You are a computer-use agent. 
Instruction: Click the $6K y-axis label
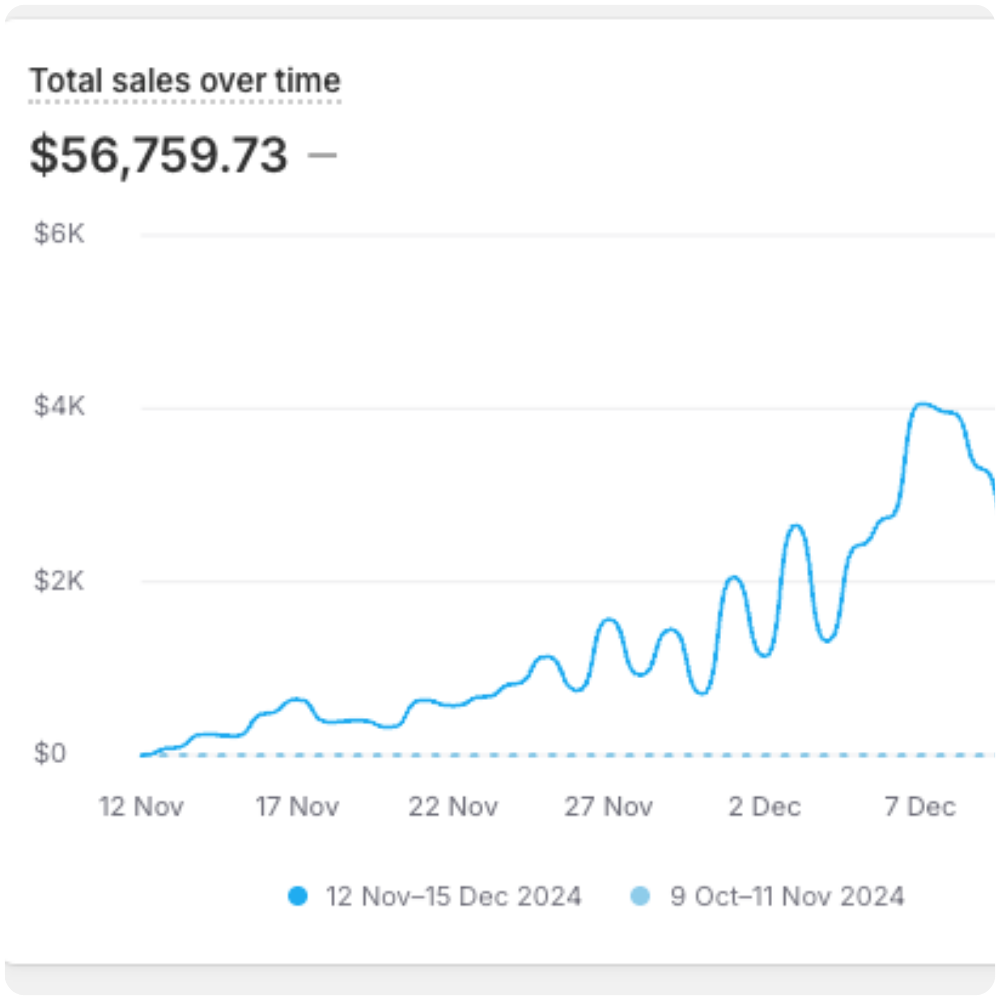point(60,234)
